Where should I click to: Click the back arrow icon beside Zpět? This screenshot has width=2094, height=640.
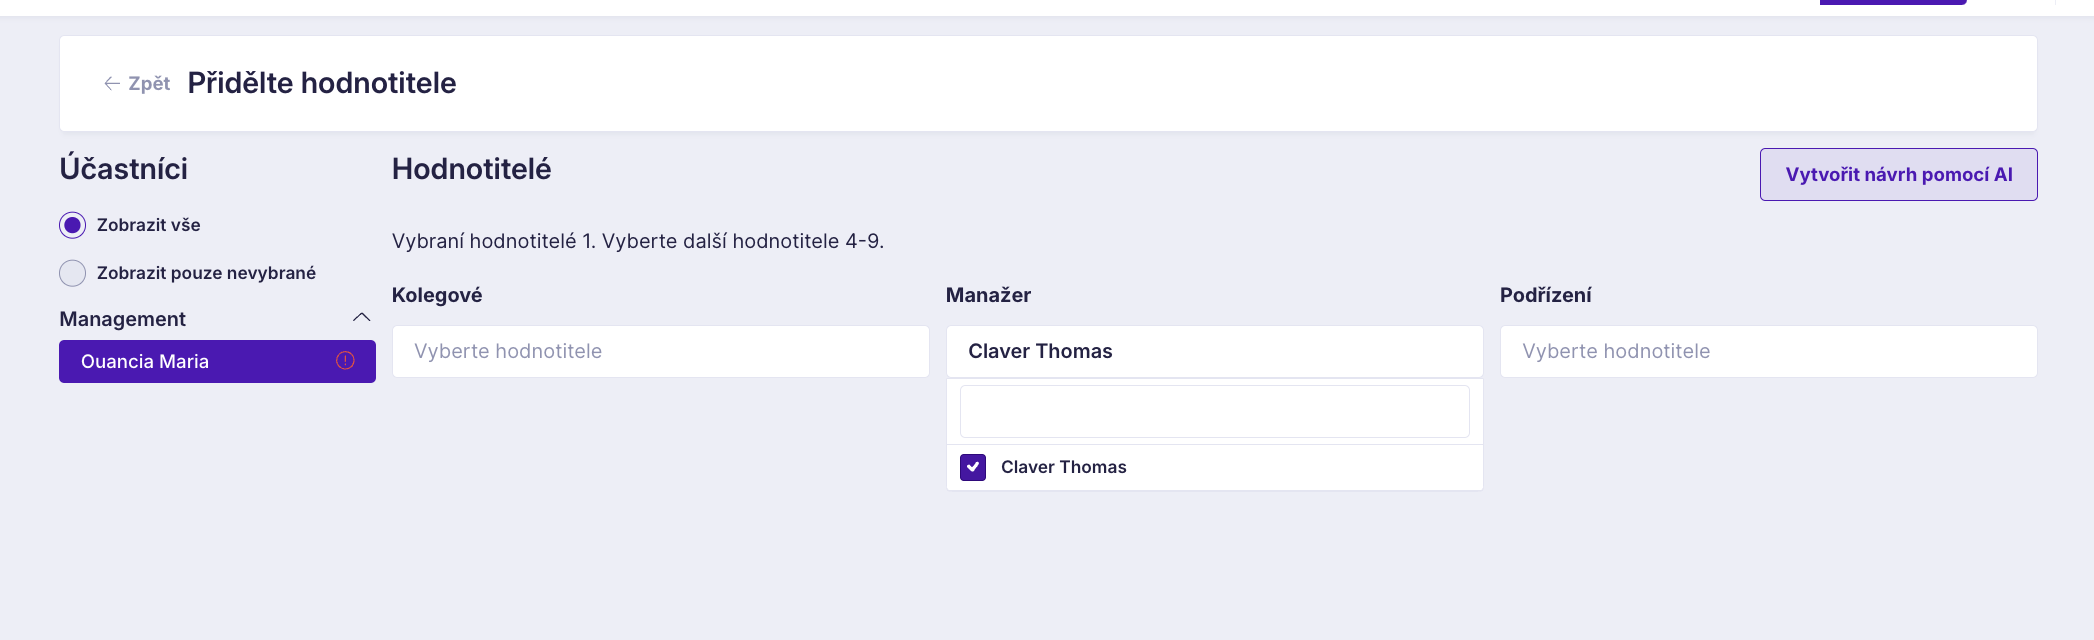(x=112, y=83)
